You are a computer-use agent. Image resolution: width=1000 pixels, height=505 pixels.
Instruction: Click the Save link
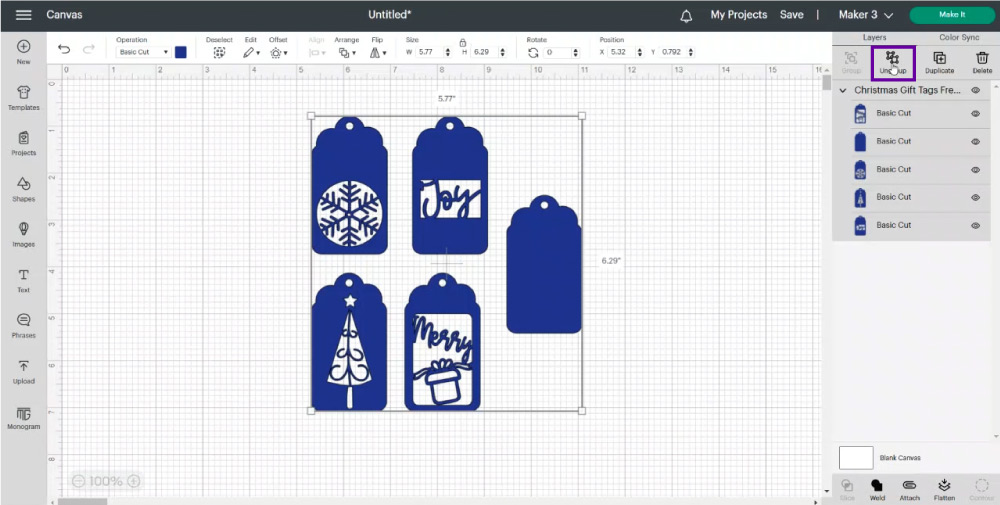791,15
